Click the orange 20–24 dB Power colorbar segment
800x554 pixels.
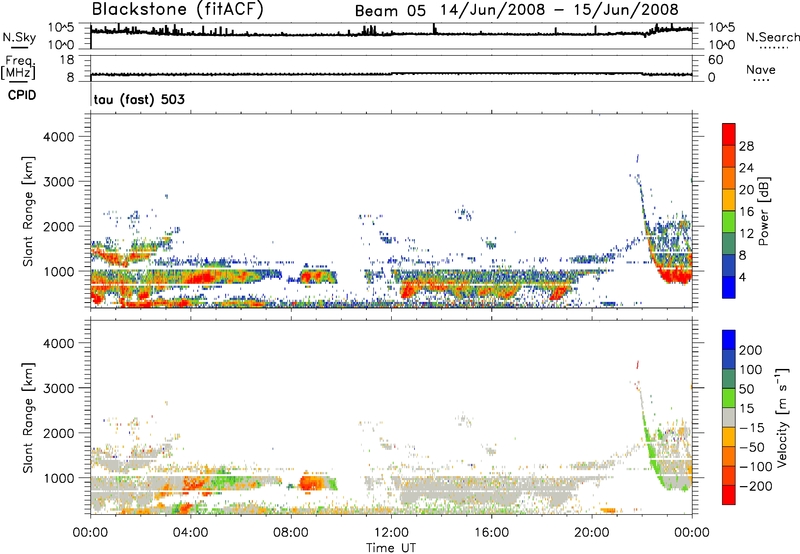tap(729, 179)
